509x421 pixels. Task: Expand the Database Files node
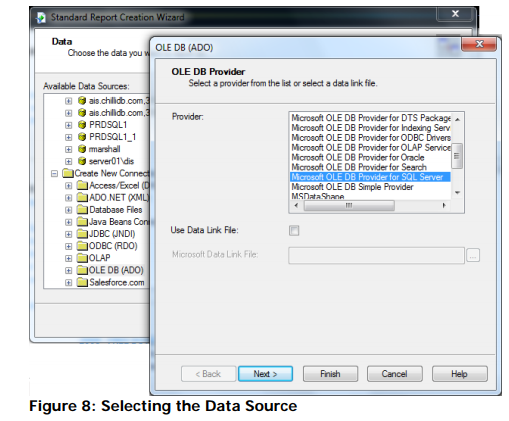coord(68,210)
